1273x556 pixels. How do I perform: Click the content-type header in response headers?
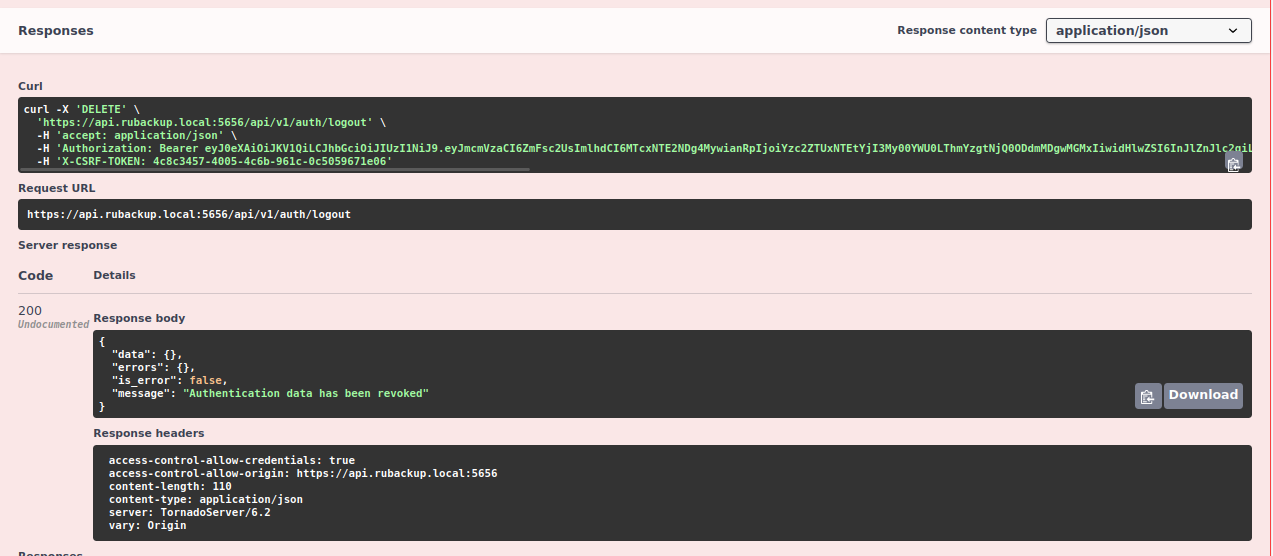point(205,499)
